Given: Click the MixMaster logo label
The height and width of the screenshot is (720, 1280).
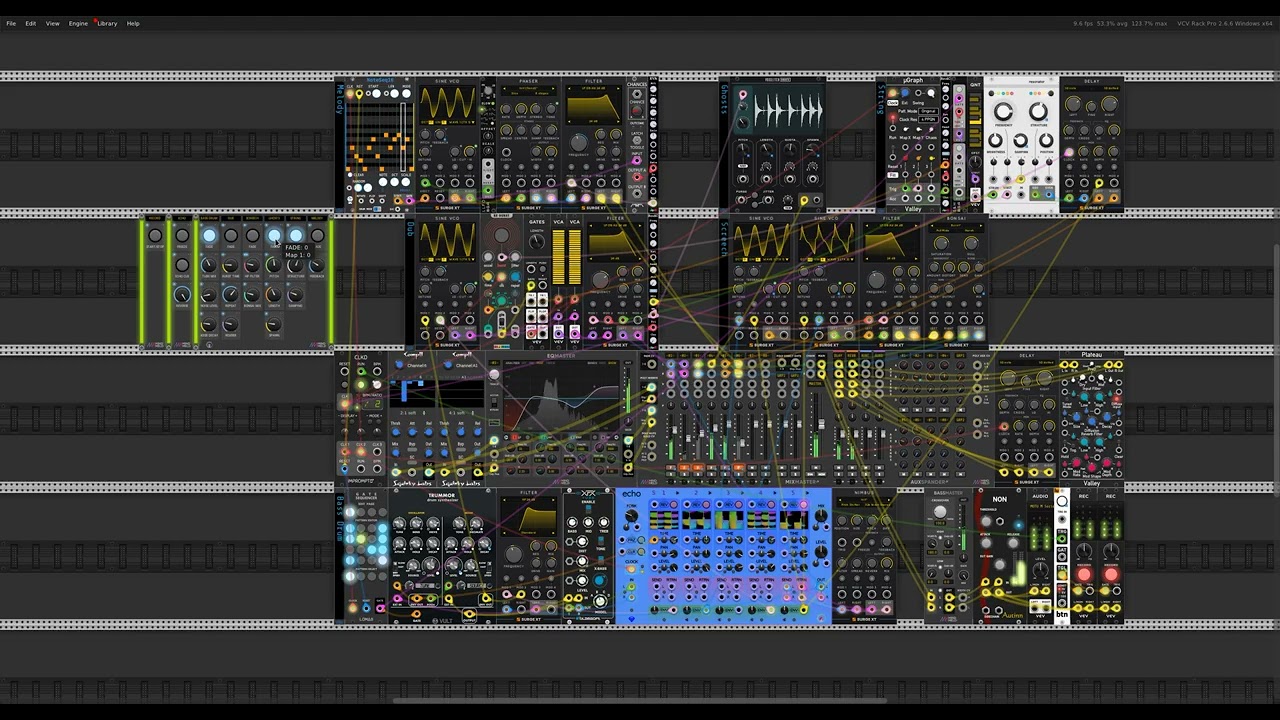Looking at the screenshot, I should (x=802, y=482).
